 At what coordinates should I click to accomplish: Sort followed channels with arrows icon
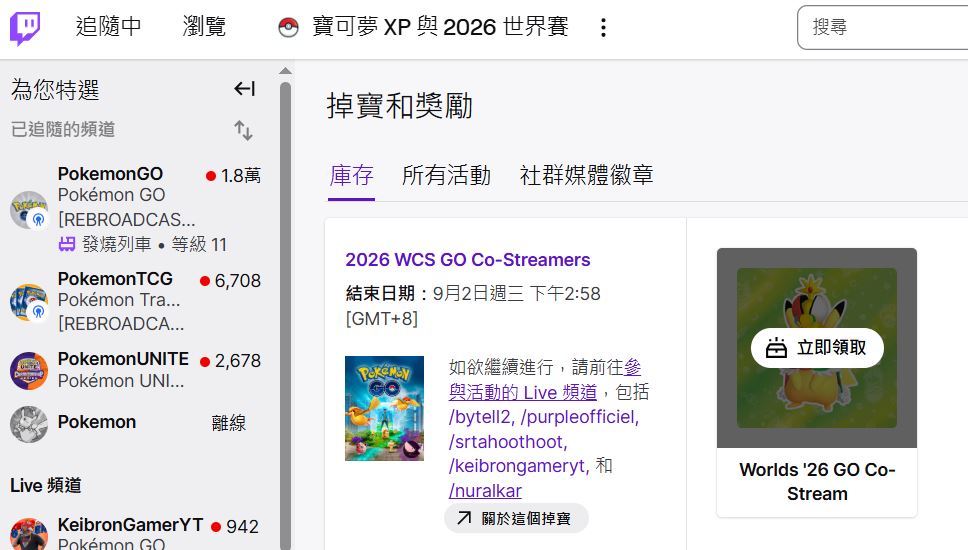coord(243,130)
